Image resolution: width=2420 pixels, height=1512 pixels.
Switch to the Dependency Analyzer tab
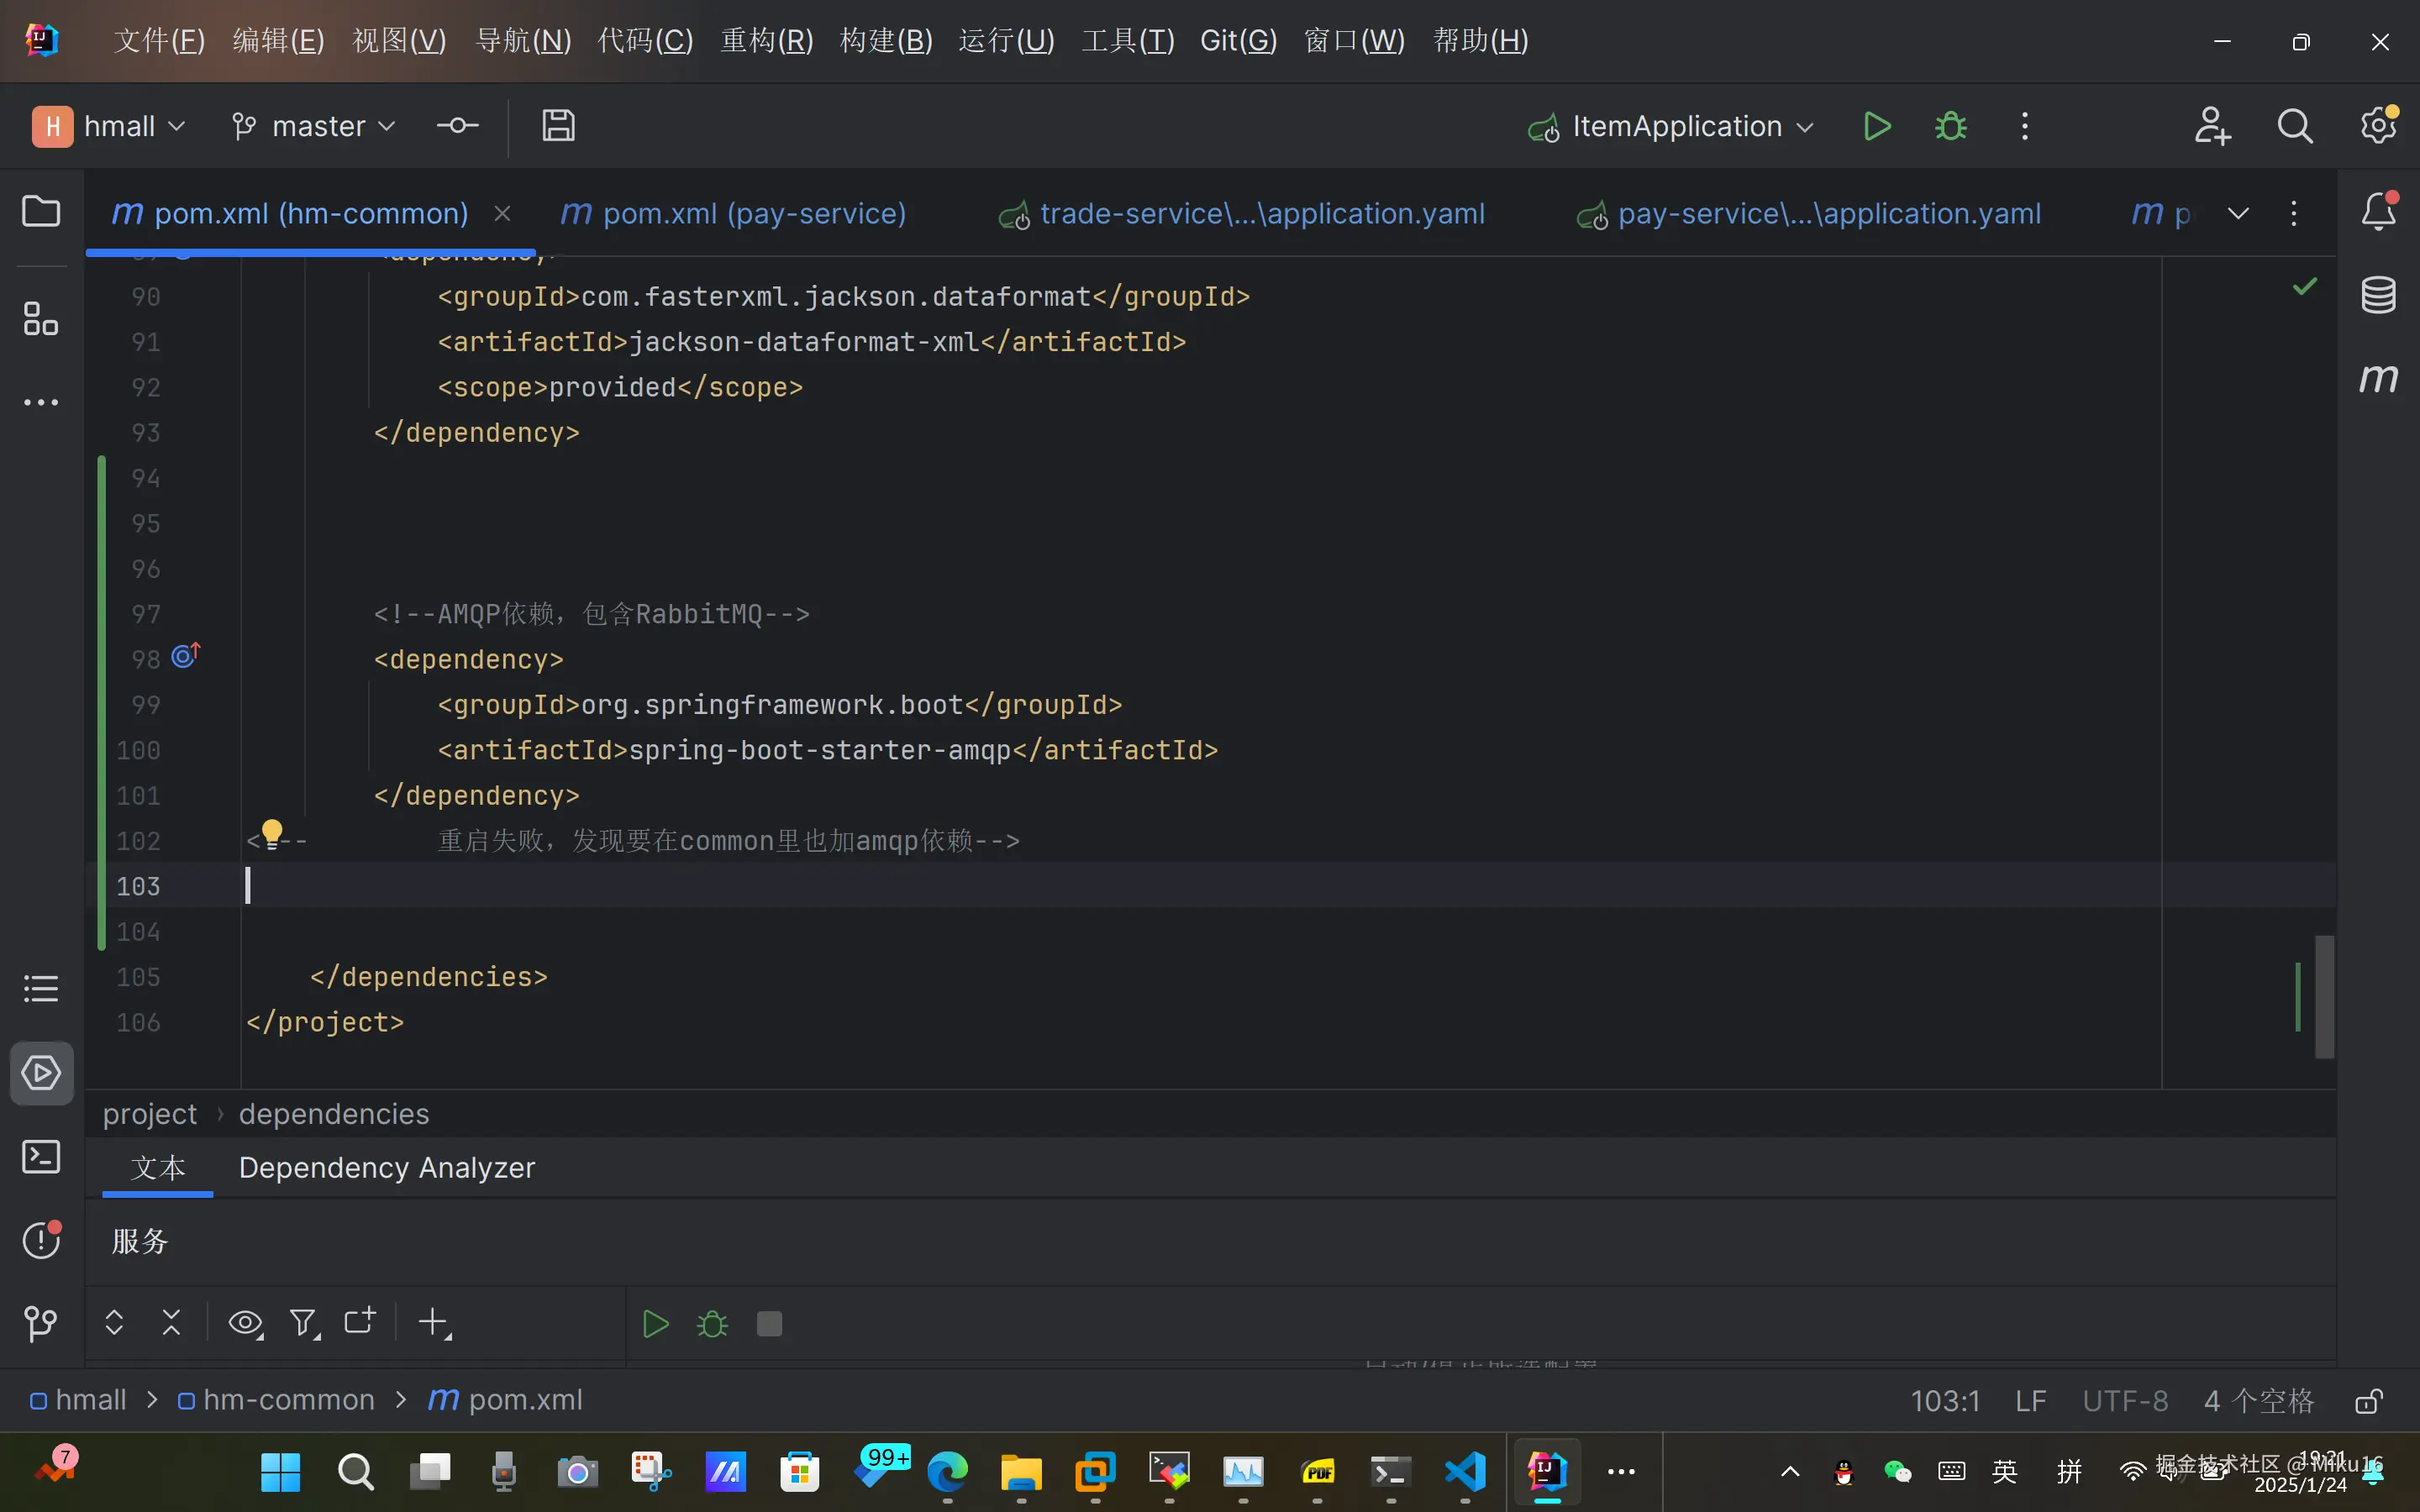[387, 1167]
